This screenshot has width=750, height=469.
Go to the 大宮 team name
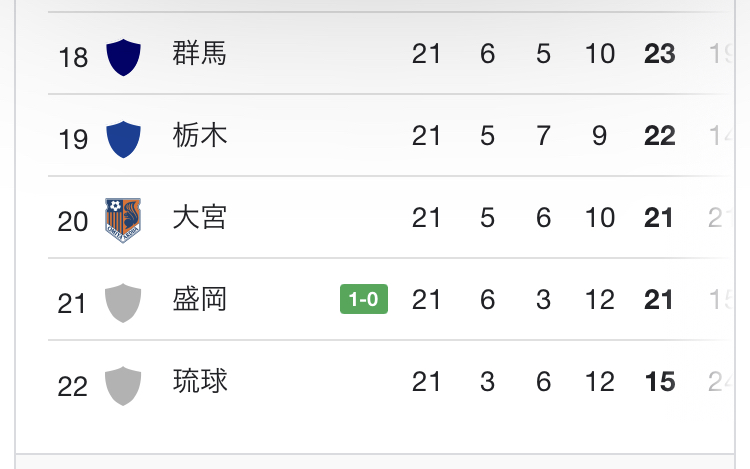tap(200, 218)
